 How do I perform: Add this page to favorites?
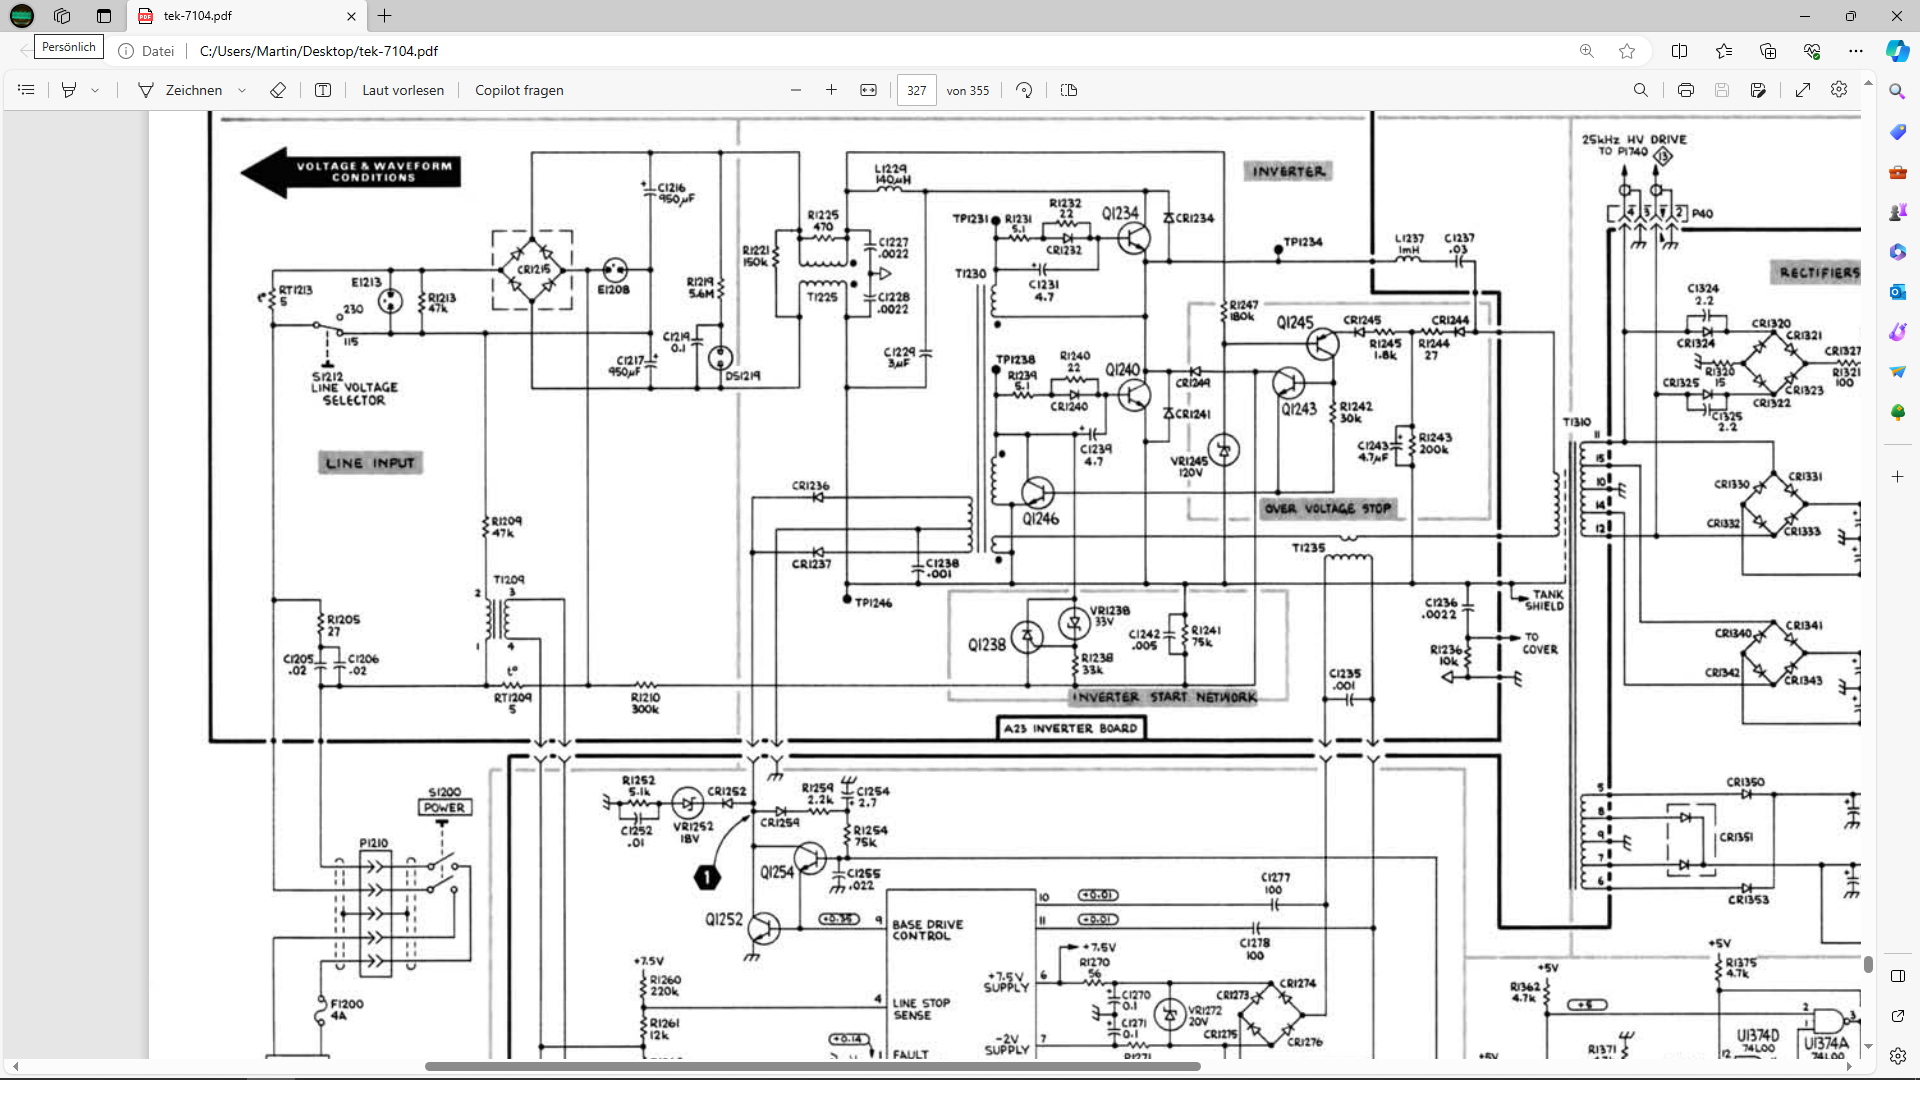coord(1627,51)
